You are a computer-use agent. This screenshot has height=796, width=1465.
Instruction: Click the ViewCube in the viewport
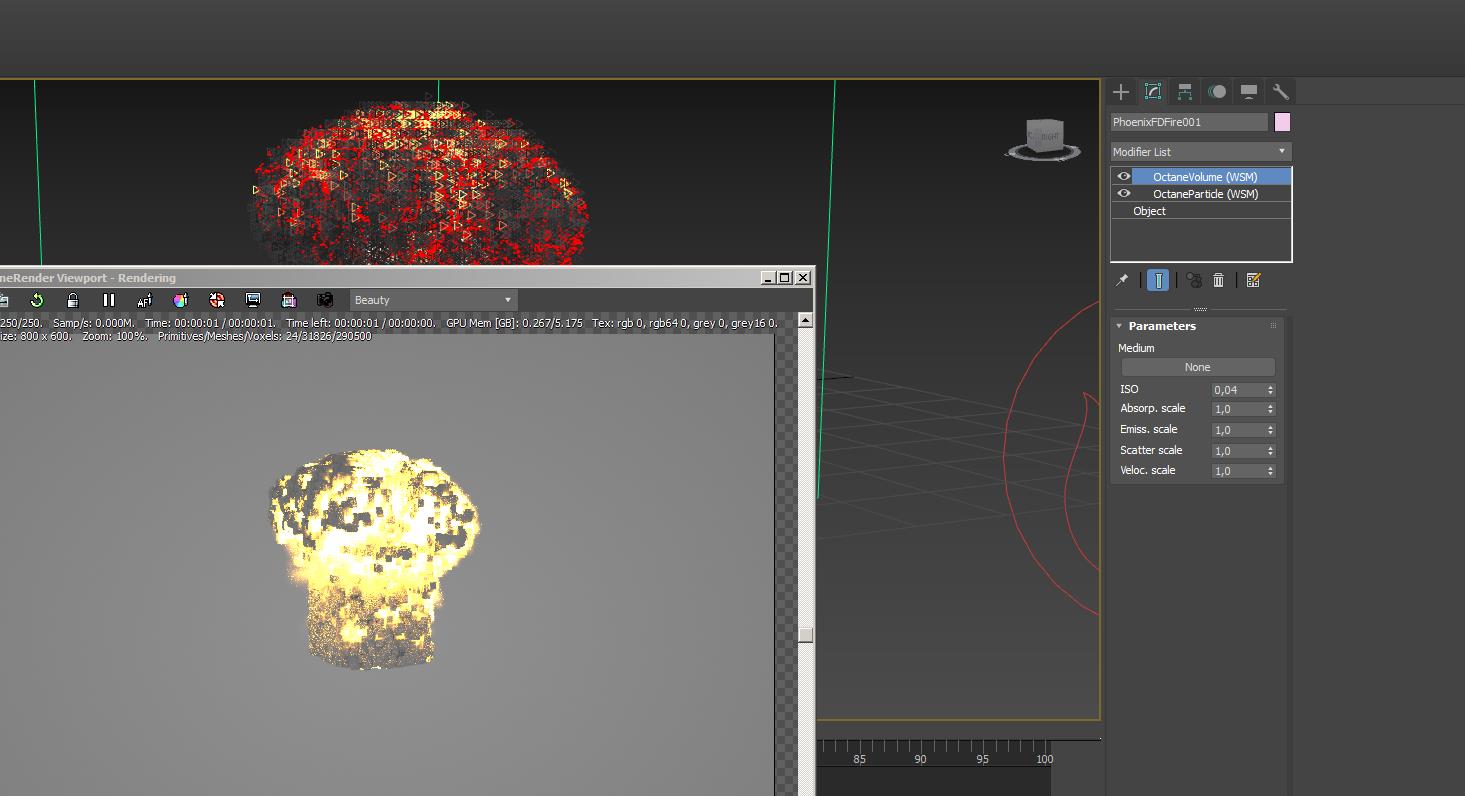pos(1044,138)
